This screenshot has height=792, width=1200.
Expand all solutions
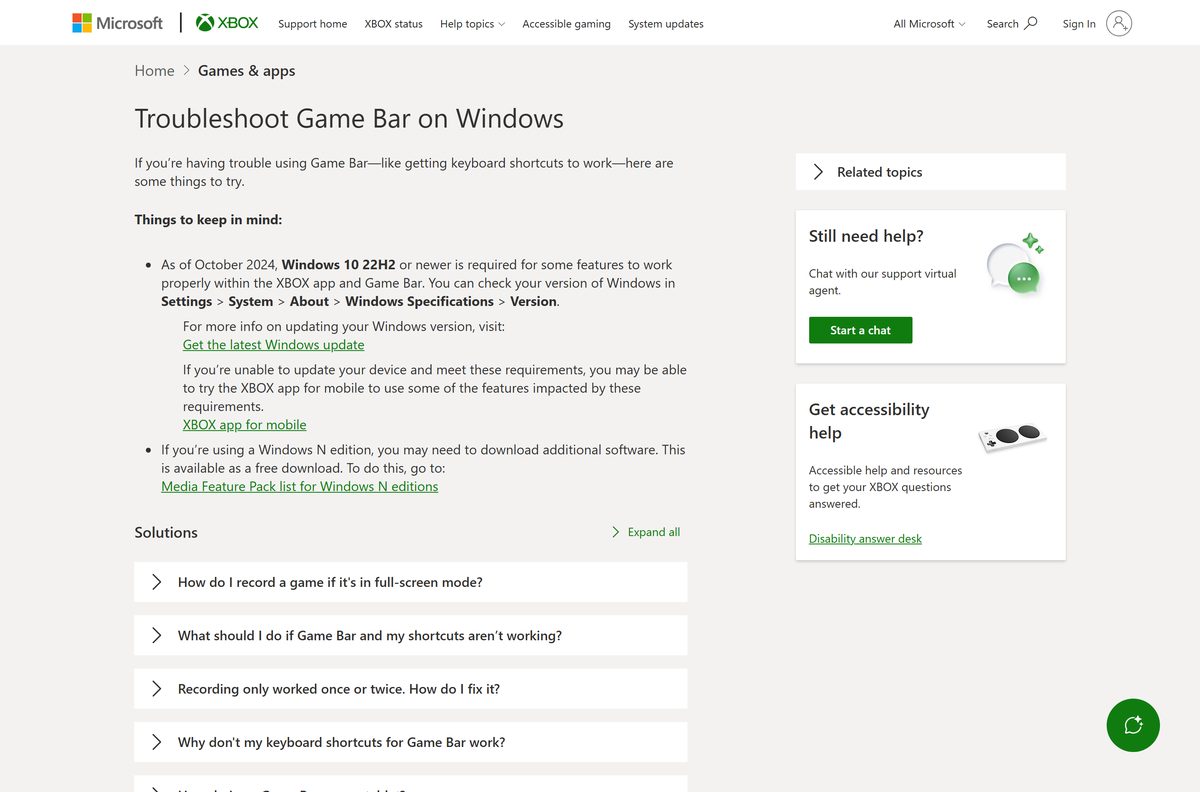tap(645, 532)
